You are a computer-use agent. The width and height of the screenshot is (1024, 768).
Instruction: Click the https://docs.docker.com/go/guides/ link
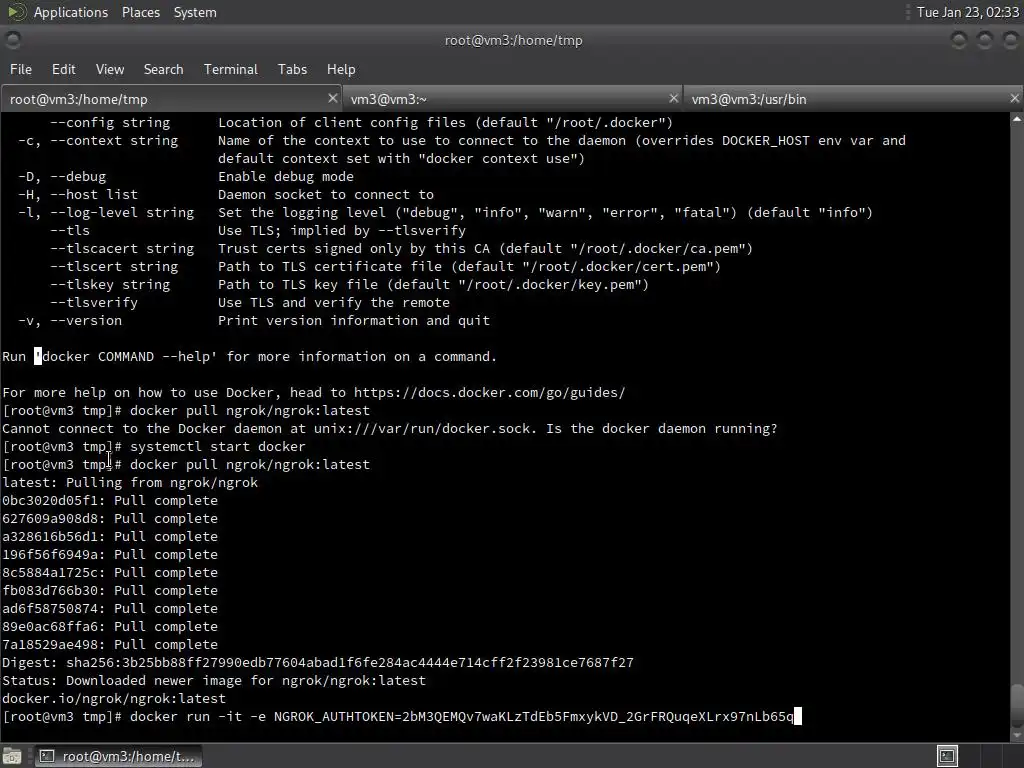click(x=489, y=392)
